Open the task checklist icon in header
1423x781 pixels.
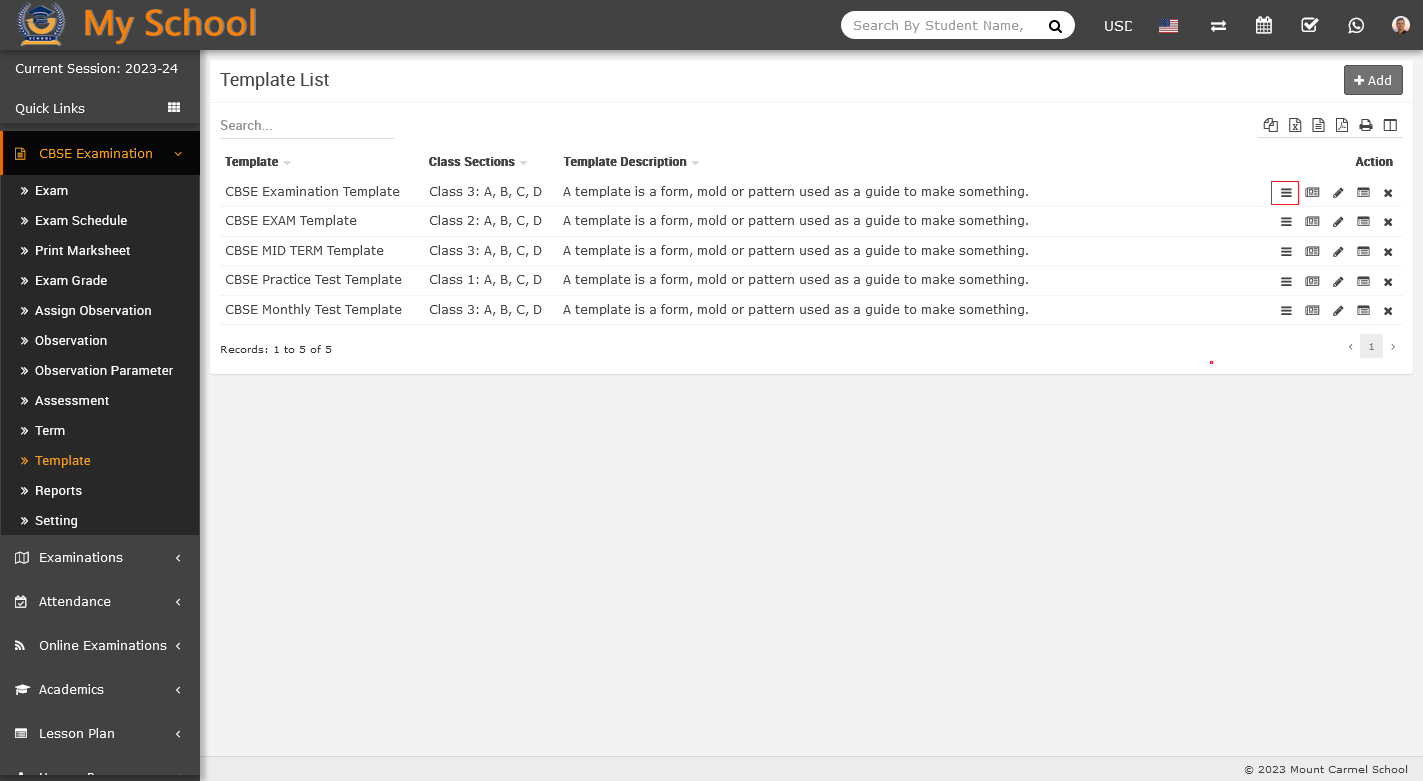click(x=1309, y=25)
